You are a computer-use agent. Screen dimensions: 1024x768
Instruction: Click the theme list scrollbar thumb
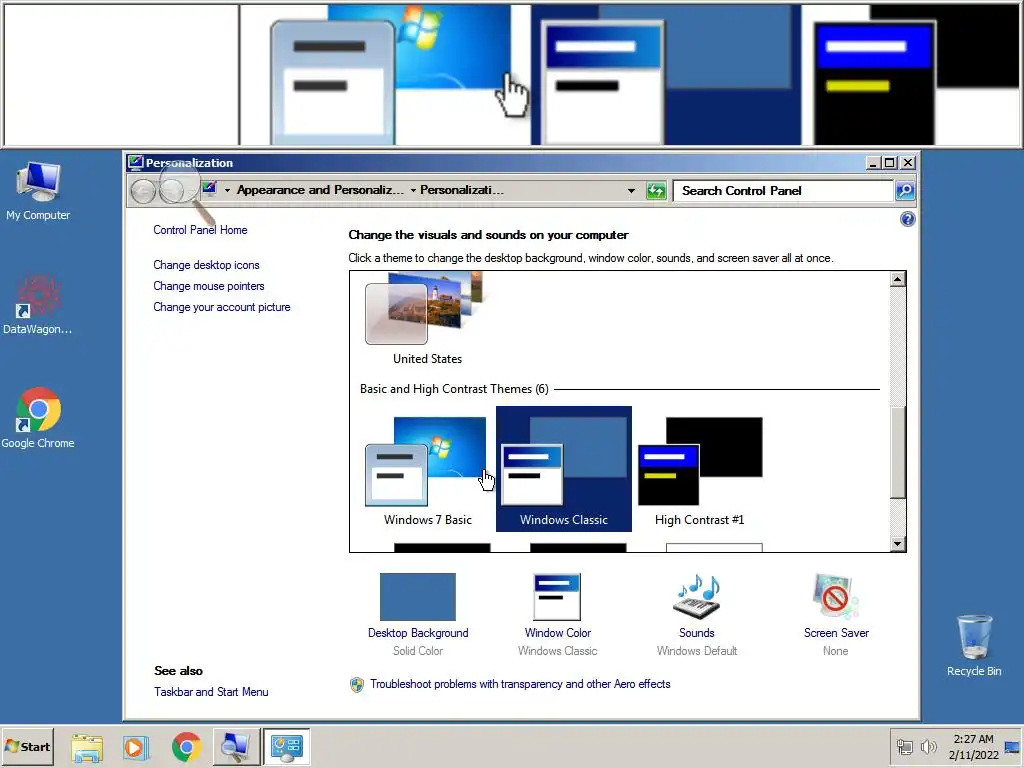(898, 452)
